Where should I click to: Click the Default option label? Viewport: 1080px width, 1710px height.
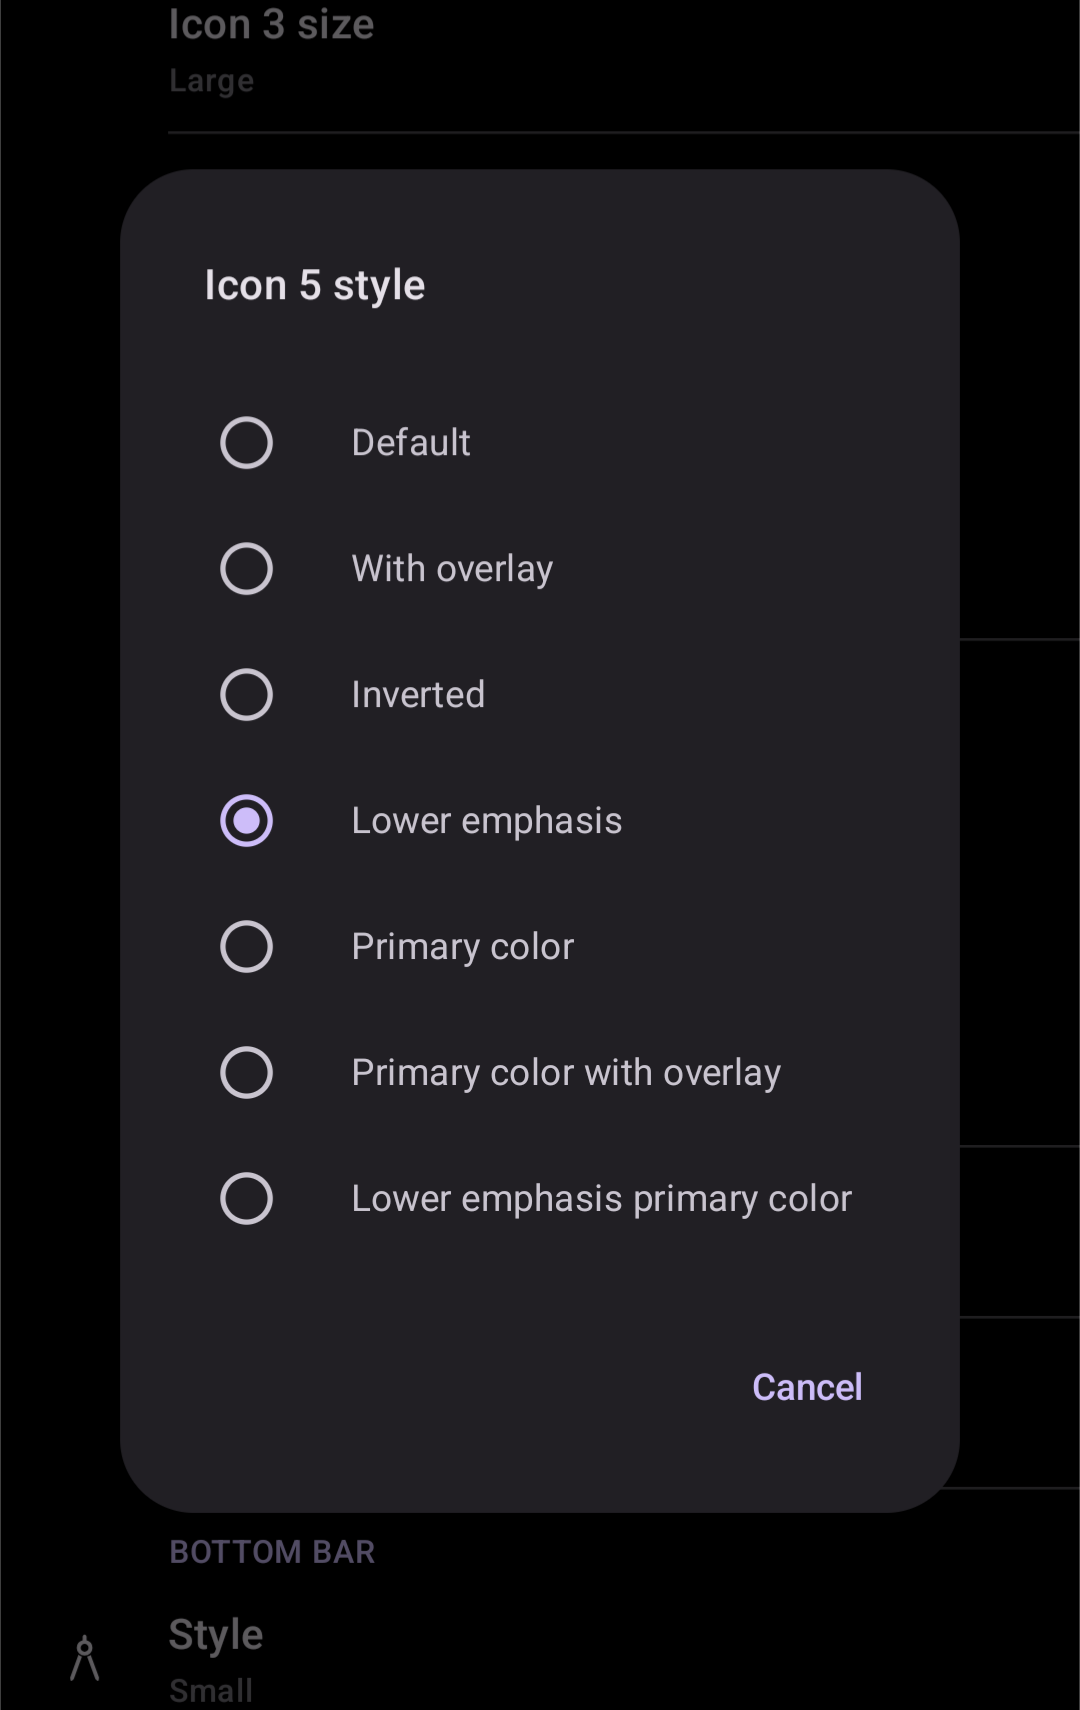411,443
